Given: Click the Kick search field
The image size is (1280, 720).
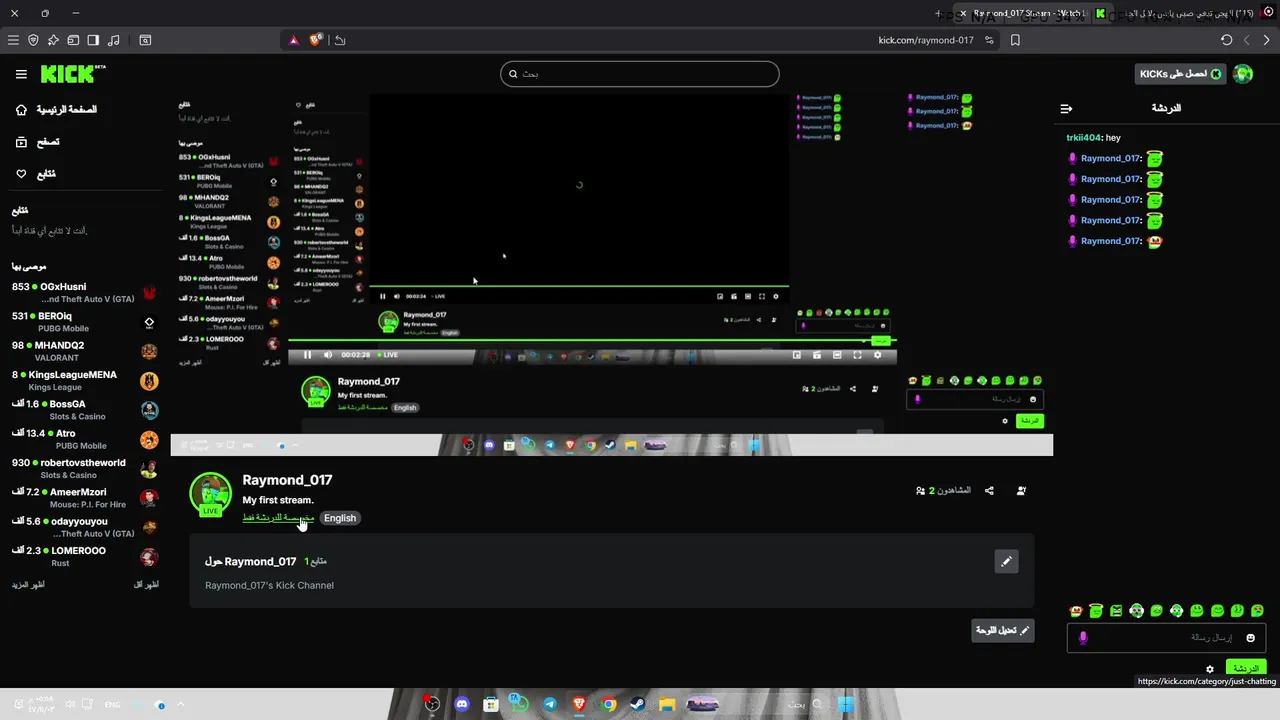Looking at the screenshot, I should 639,73.
